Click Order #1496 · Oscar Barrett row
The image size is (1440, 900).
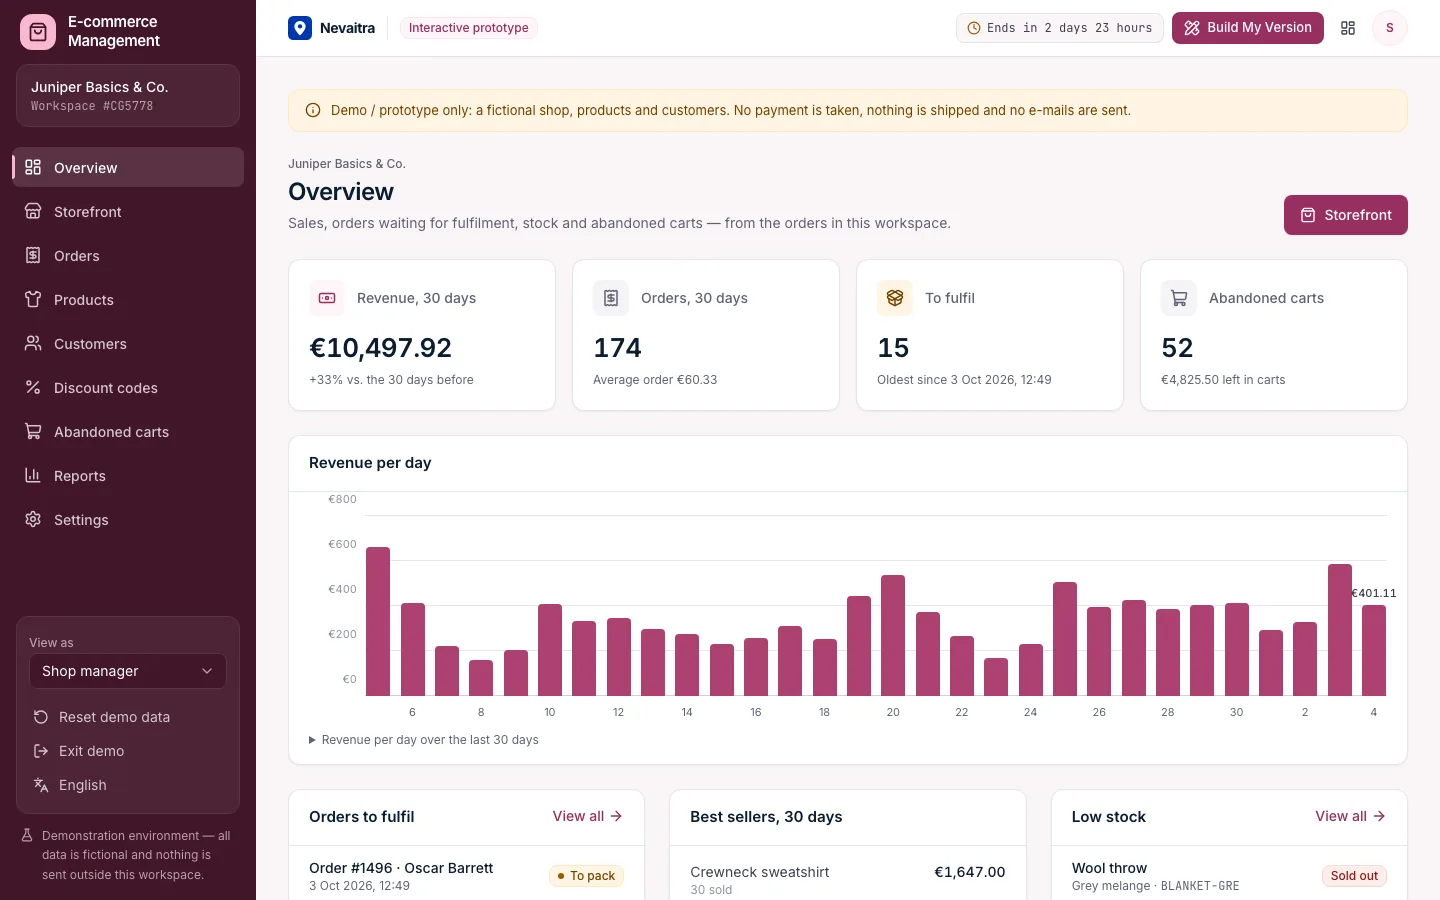point(467,875)
